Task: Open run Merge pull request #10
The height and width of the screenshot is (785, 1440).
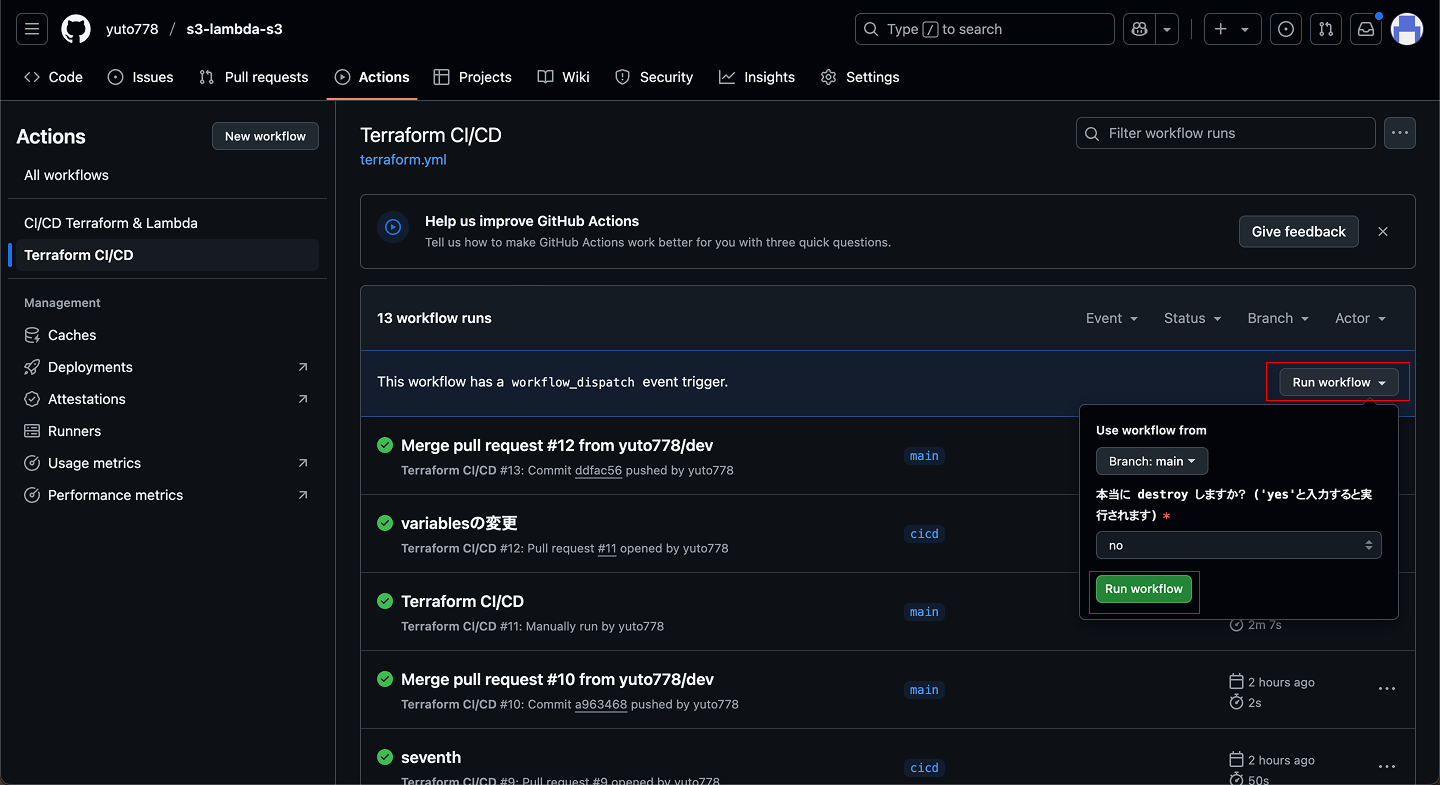Action: (557, 679)
